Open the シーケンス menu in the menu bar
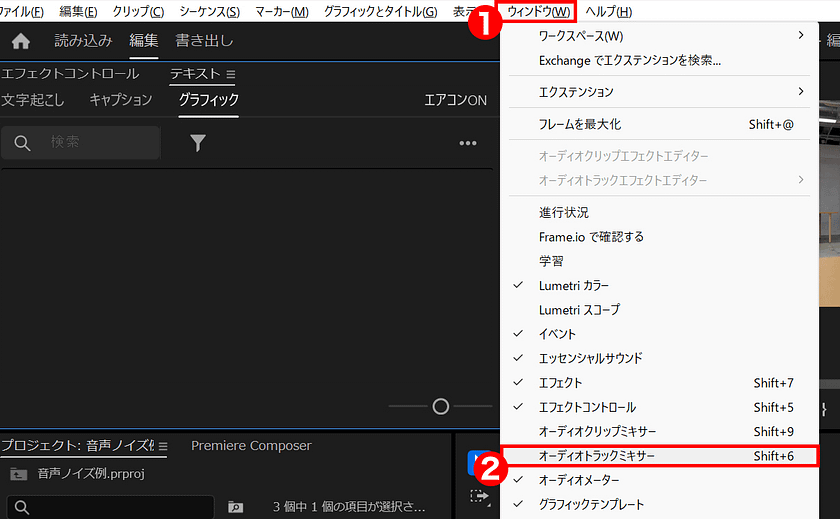The height and width of the screenshot is (519, 840). point(209,11)
